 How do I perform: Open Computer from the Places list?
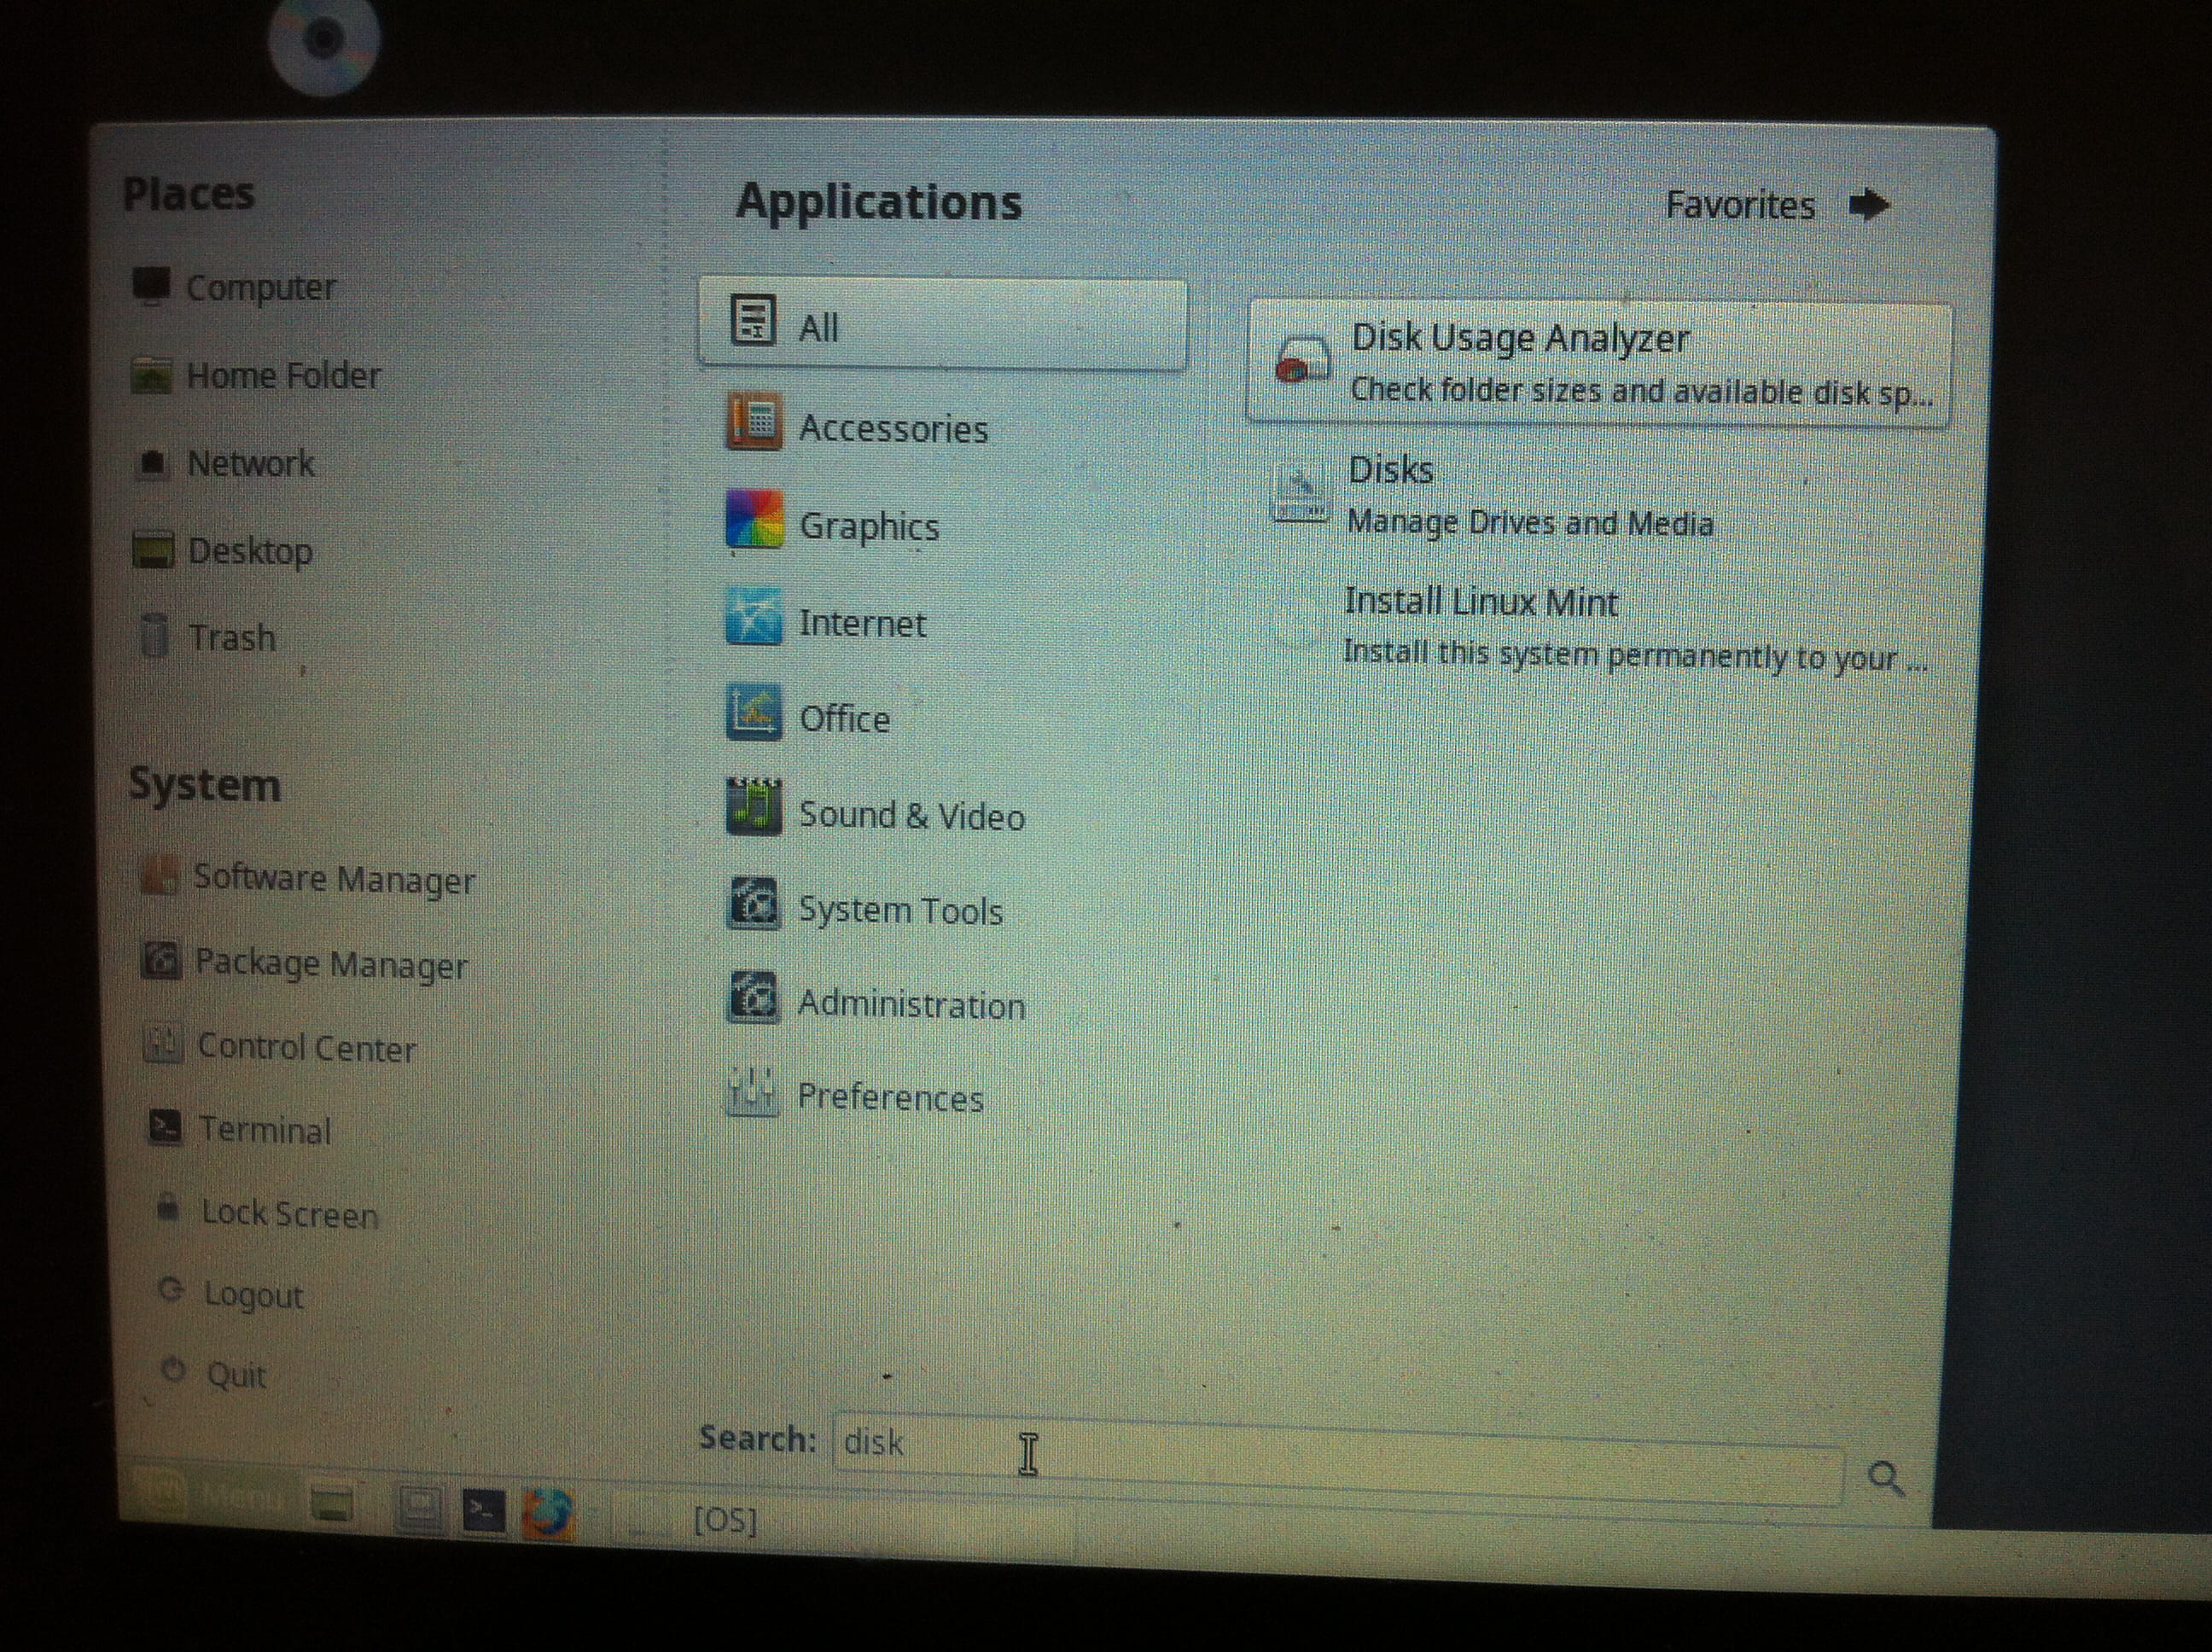click(x=235, y=287)
